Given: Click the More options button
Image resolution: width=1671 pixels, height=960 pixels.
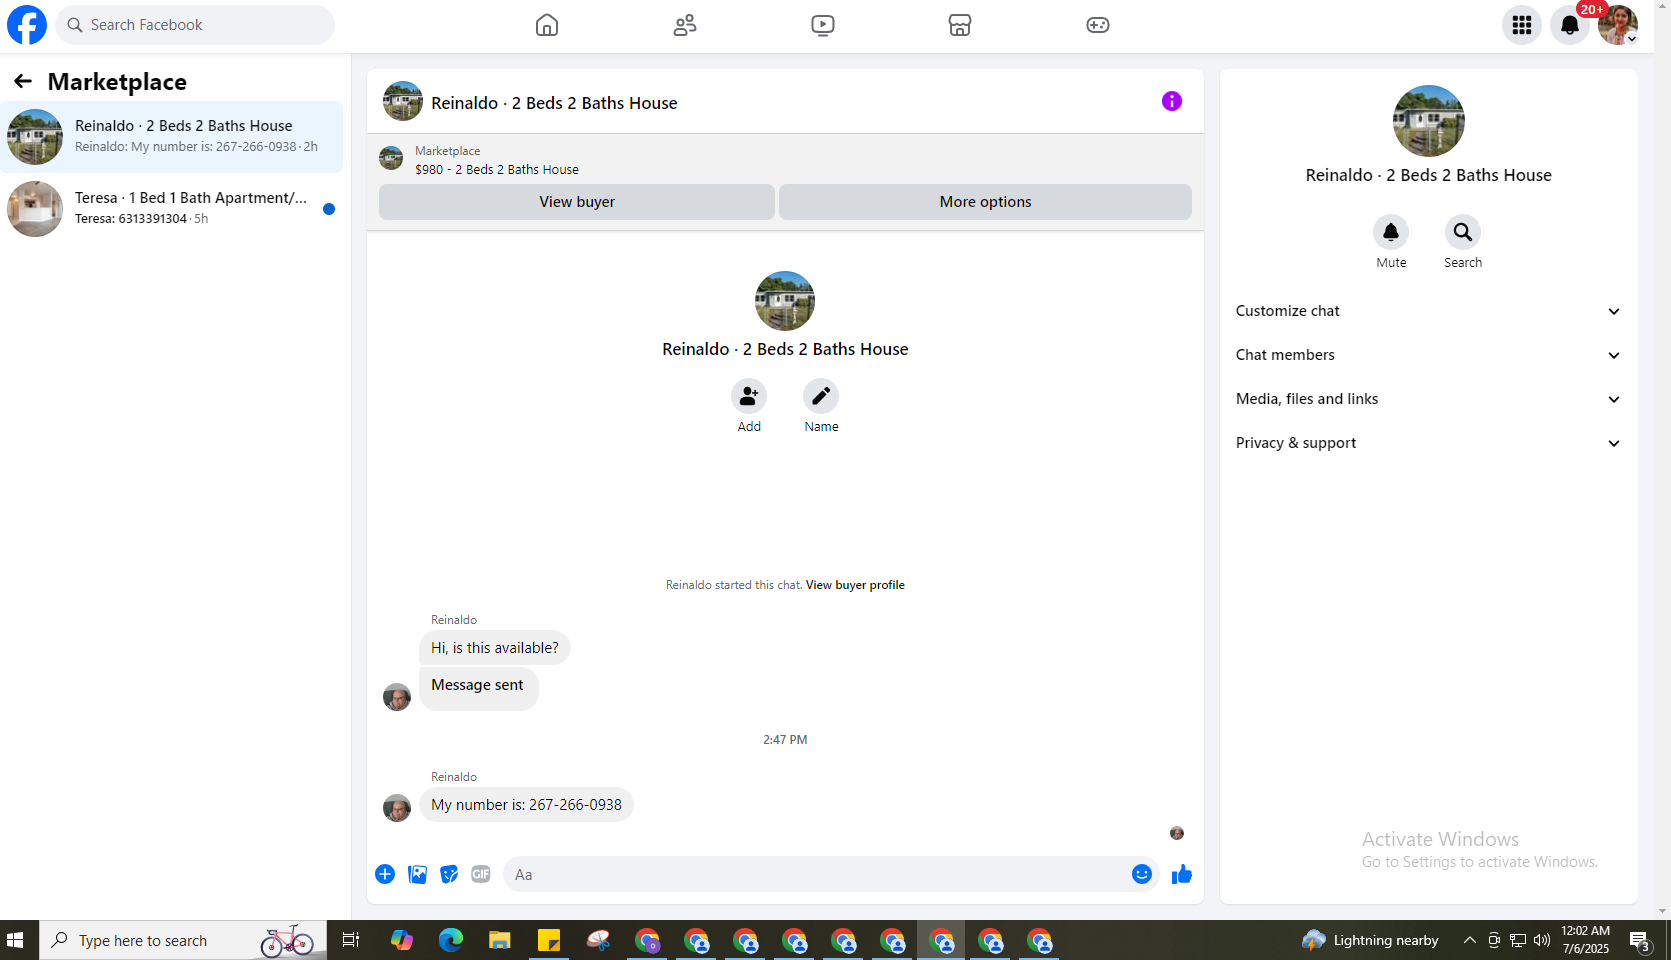Looking at the screenshot, I should 985,202.
